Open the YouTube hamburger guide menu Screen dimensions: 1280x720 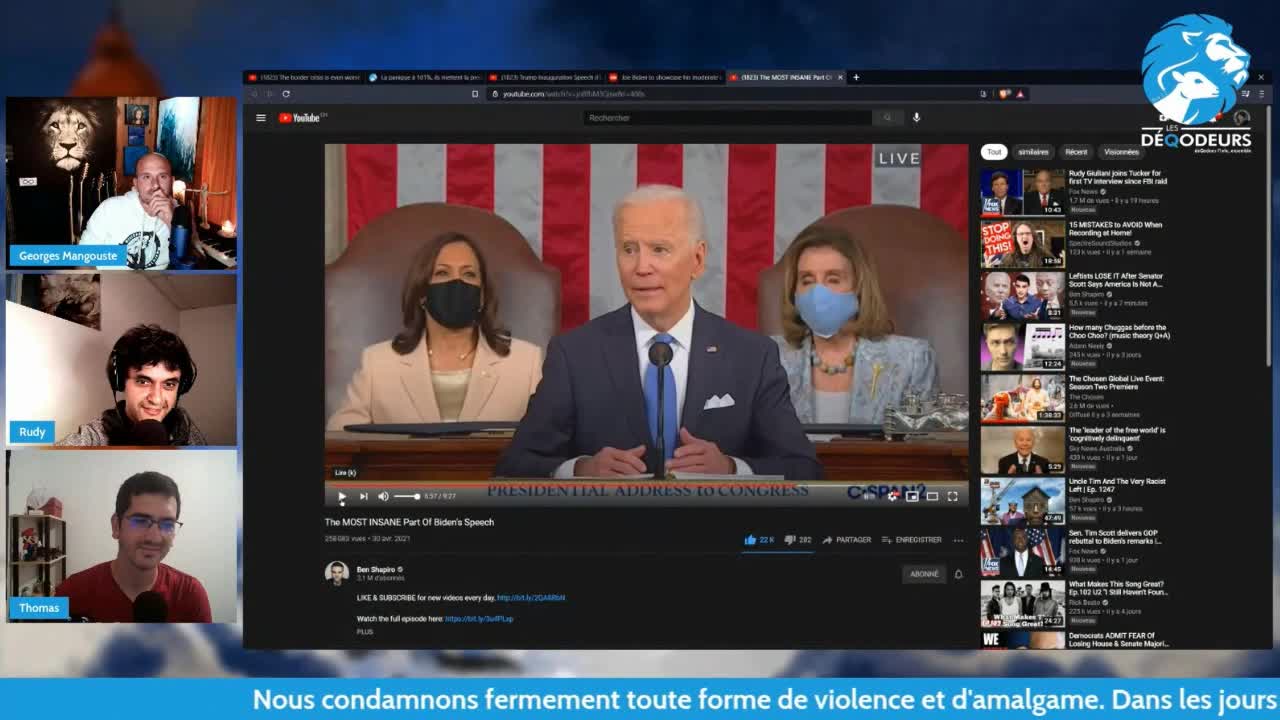(261, 118)
